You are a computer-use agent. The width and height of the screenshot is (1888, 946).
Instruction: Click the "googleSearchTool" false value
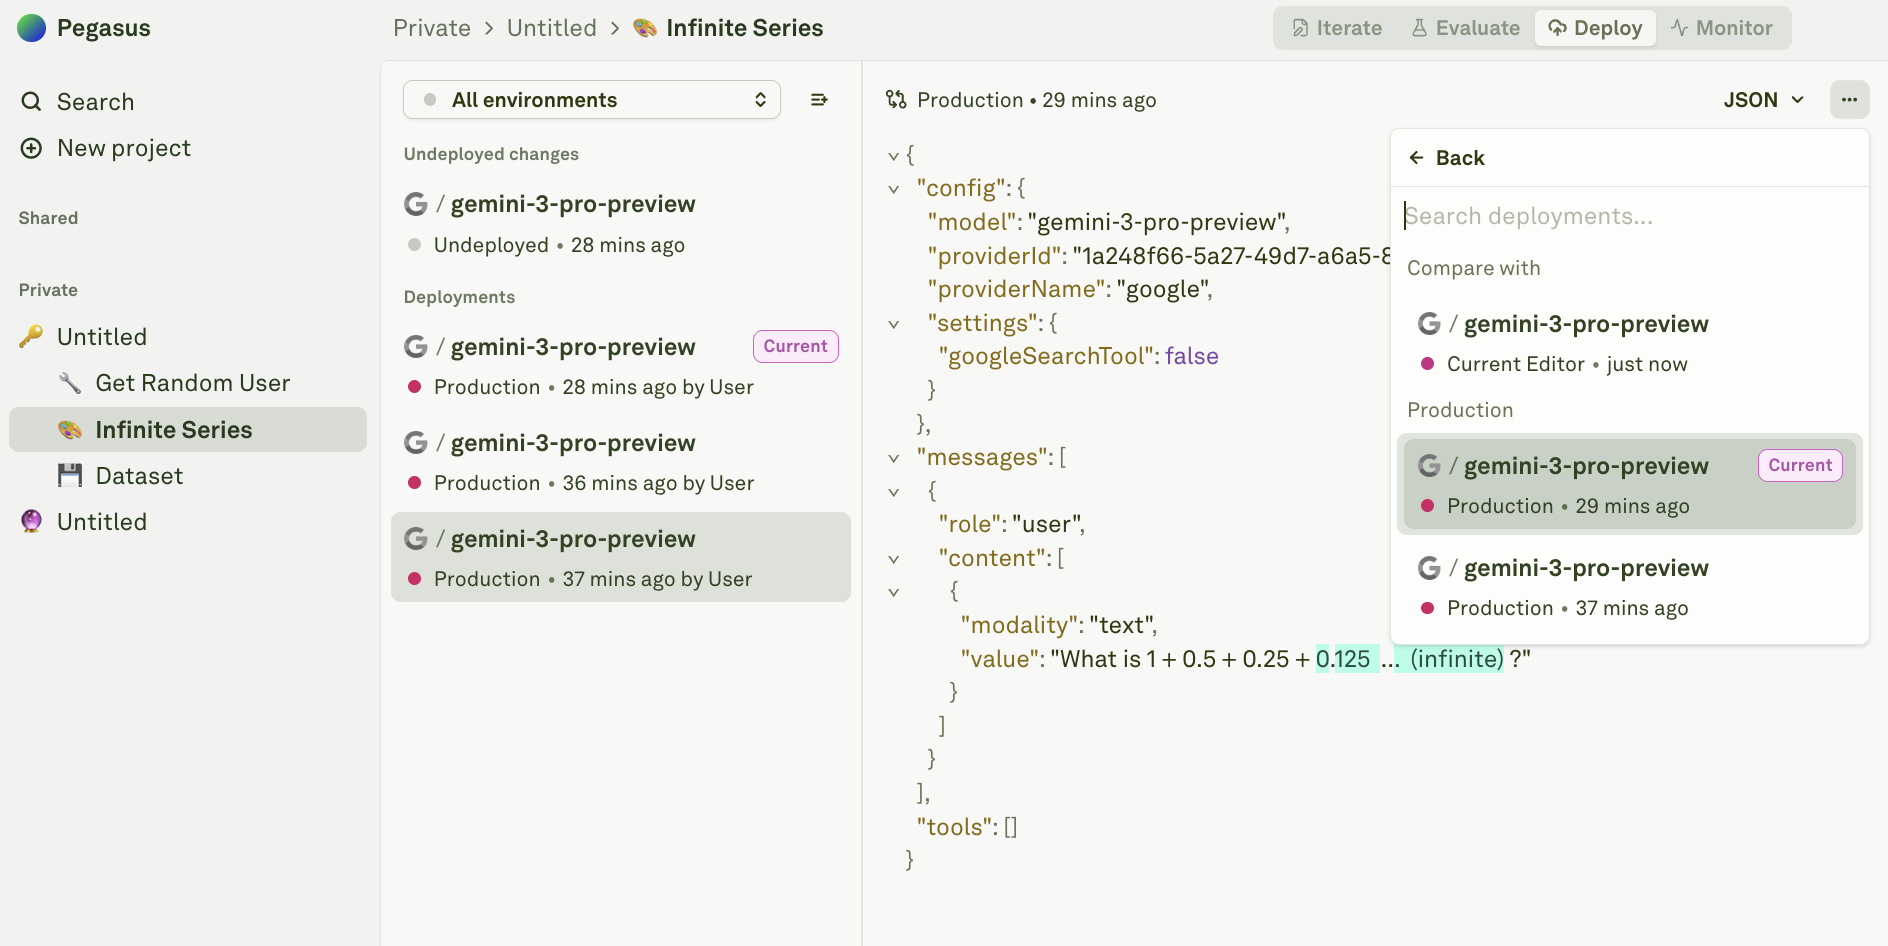pos(1192,356)
